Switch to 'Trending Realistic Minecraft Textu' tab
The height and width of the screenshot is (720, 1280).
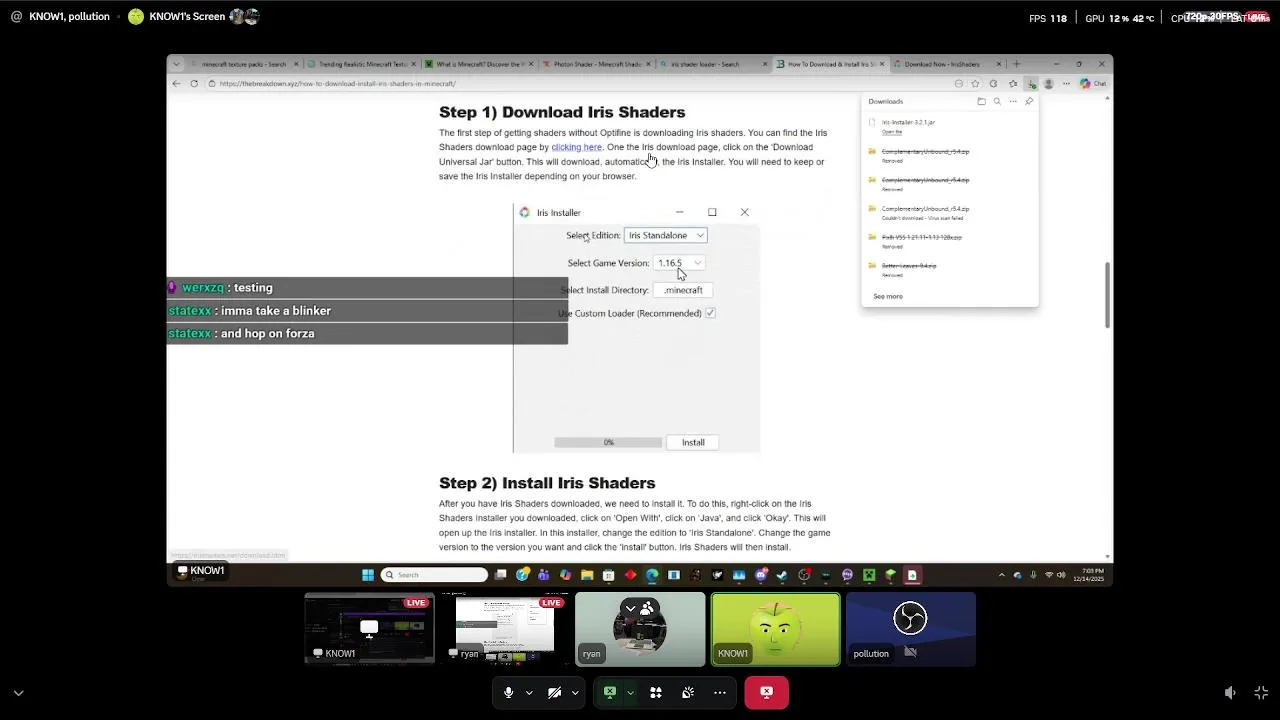[361, 64]
